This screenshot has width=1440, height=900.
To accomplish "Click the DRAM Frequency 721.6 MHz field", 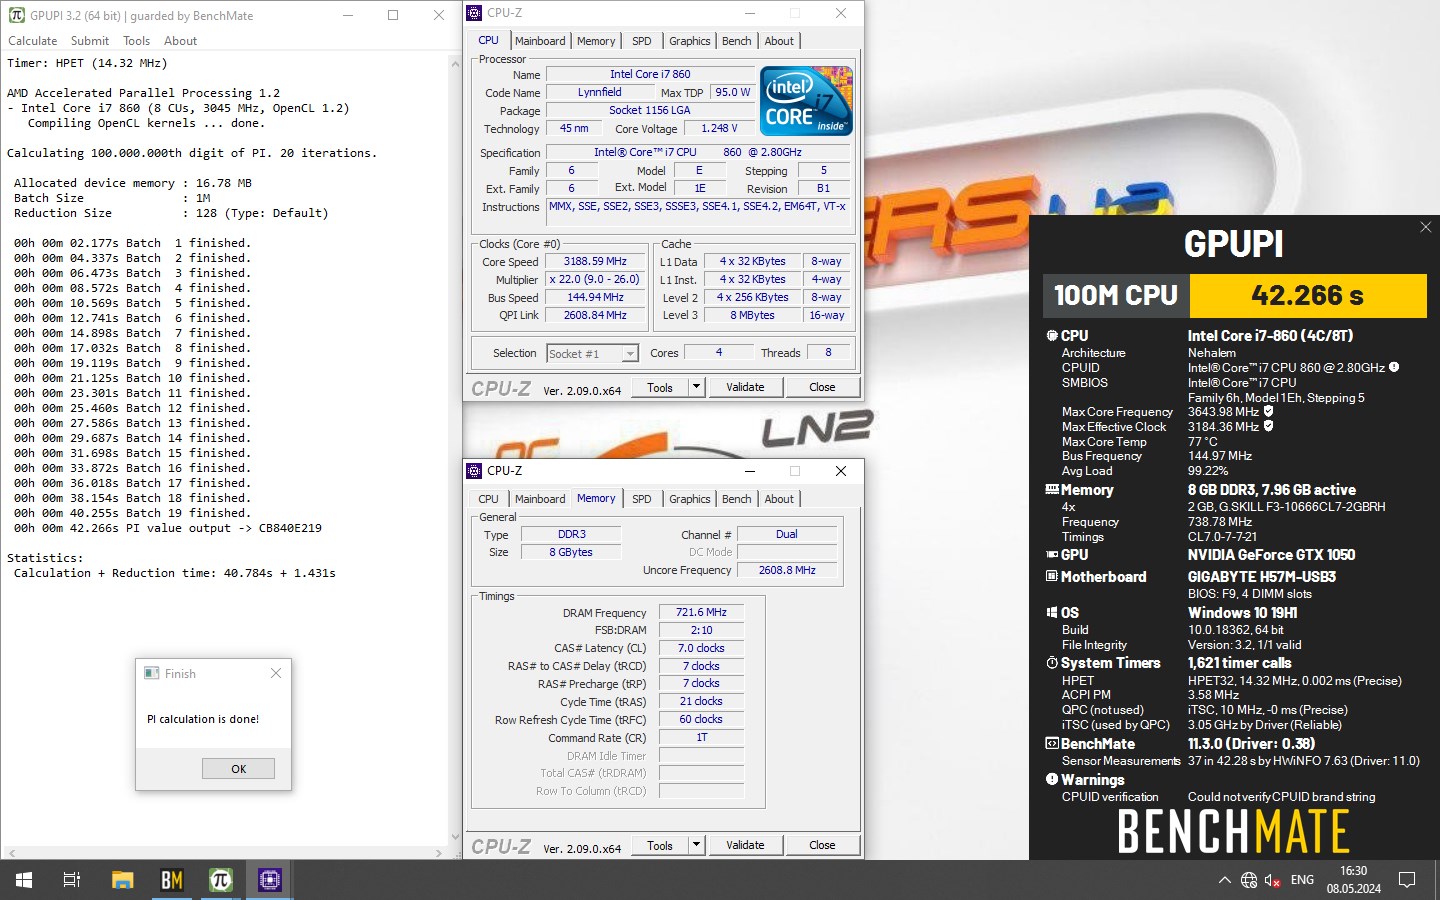I will coord(701,612).
